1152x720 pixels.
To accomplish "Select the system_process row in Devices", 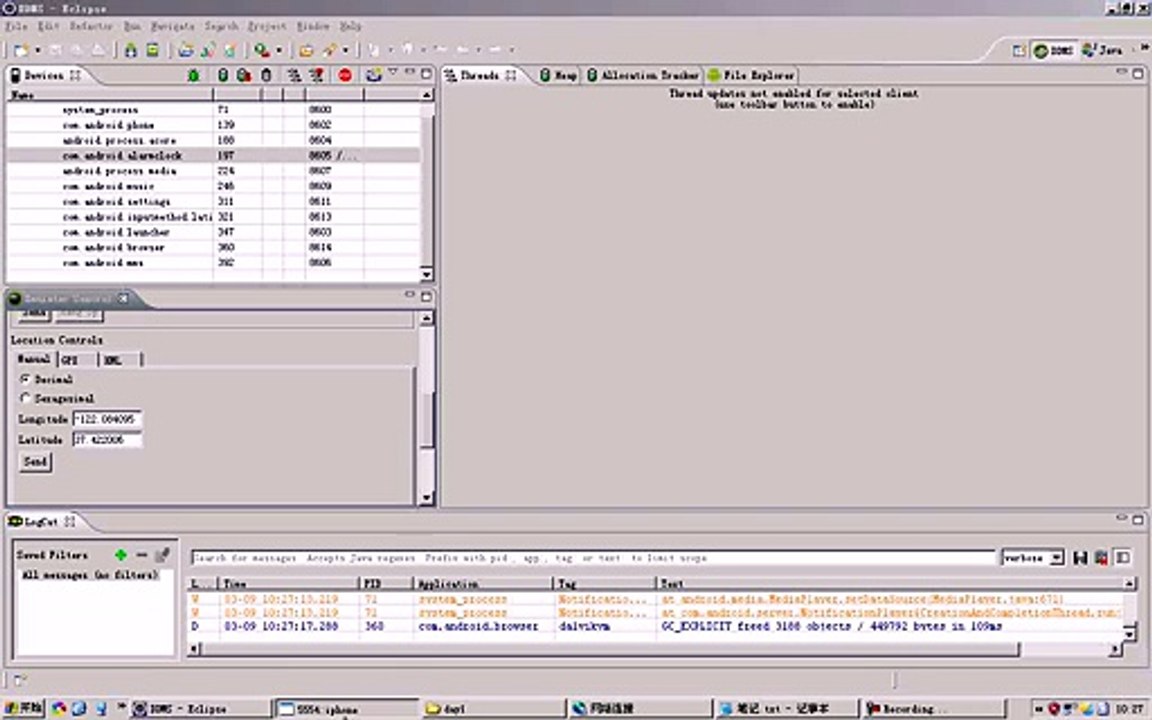I will [x=213, y=109].
